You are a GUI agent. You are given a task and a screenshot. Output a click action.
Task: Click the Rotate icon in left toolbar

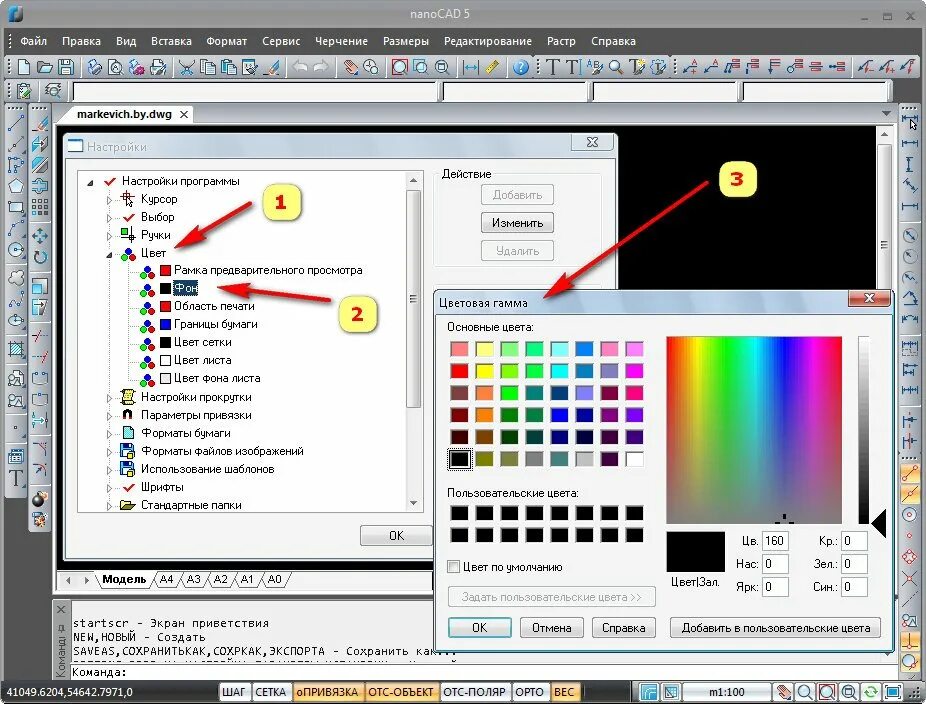[x=40, y=257]
